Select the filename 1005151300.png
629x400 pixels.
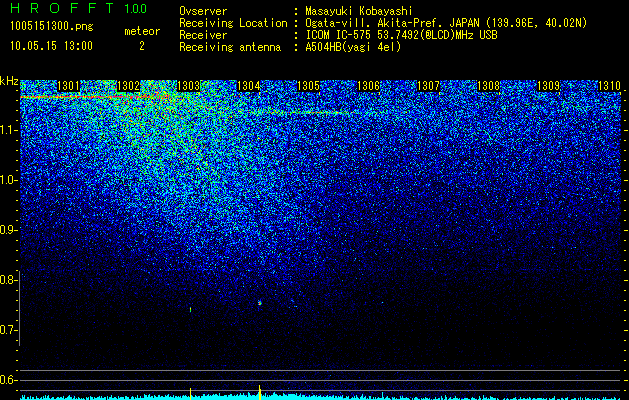tap(52, 27)
